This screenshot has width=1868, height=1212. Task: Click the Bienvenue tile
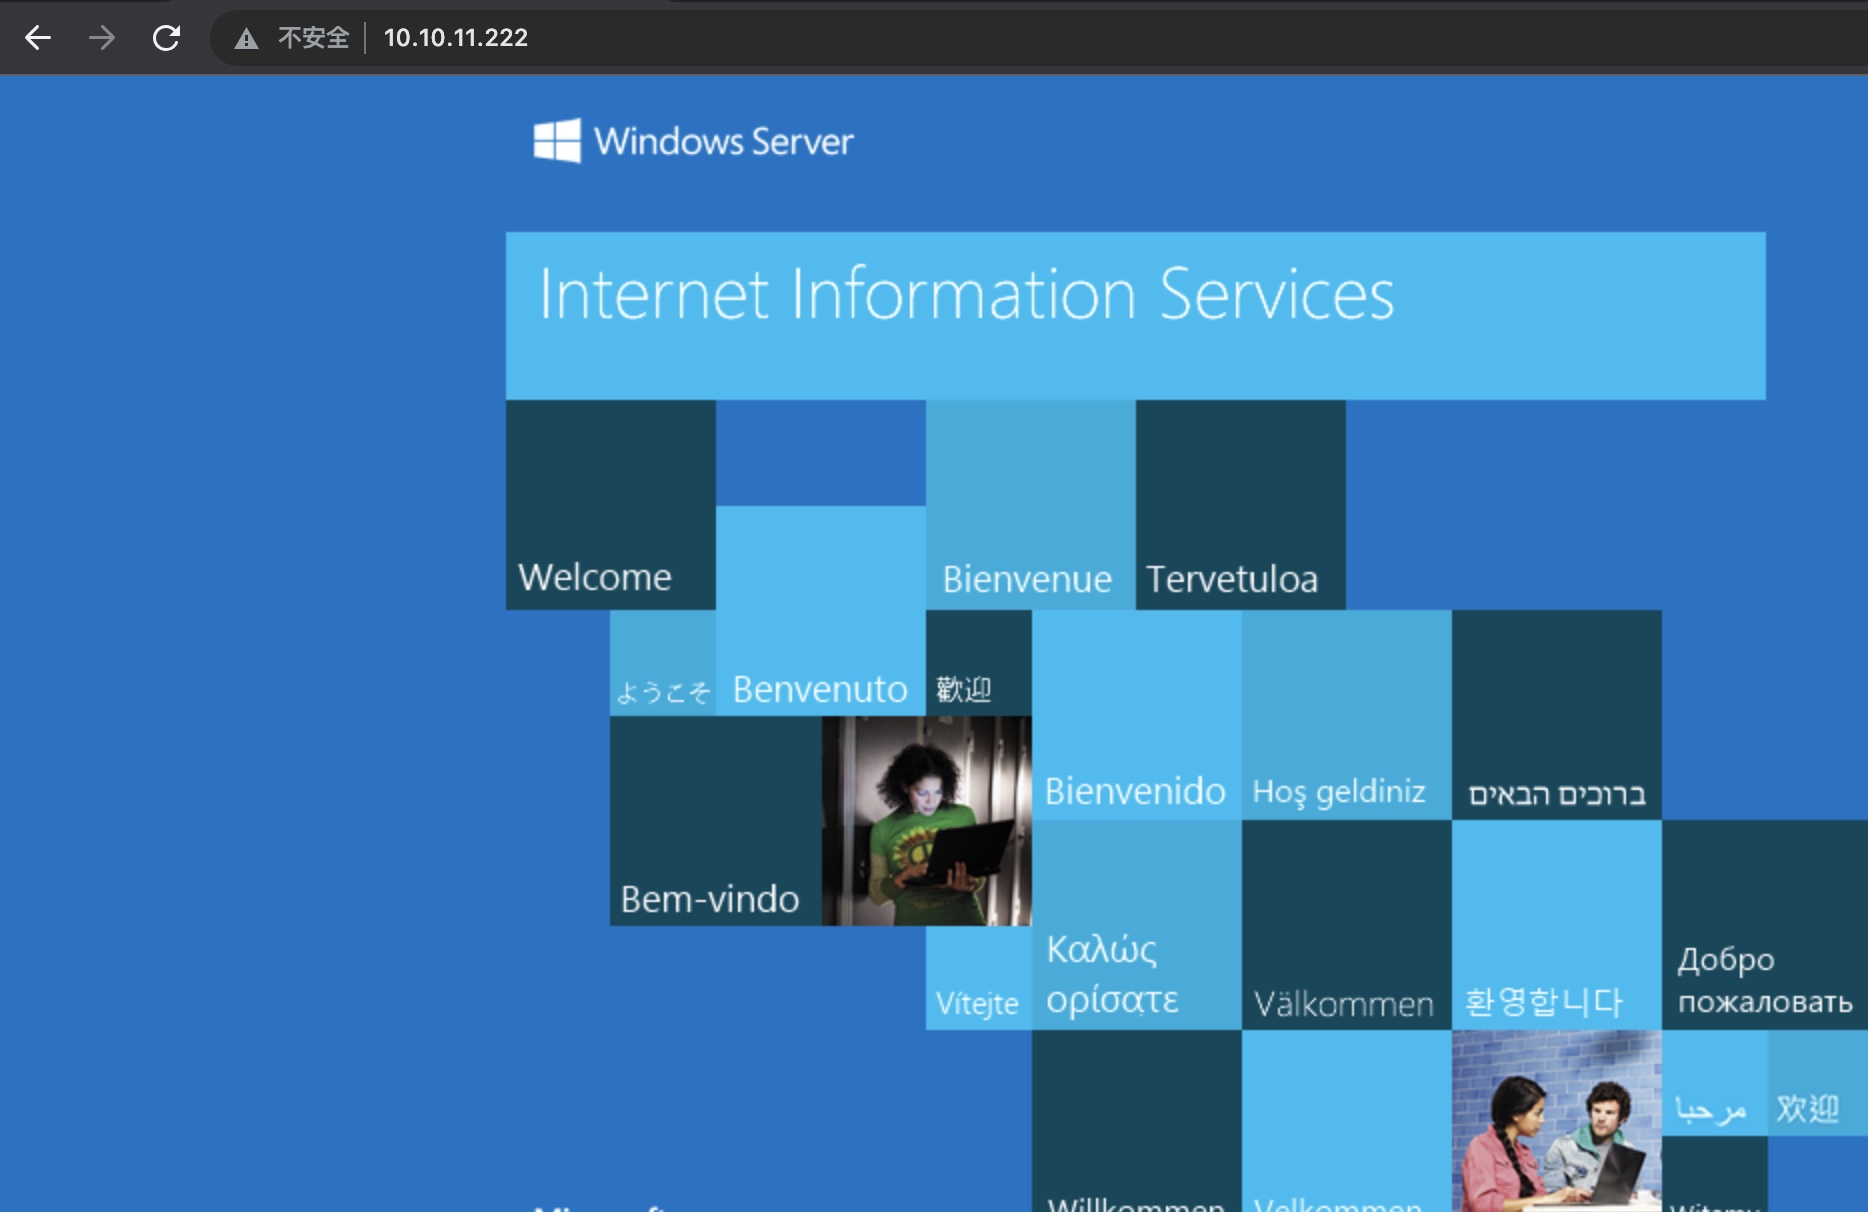(1031, 505)
